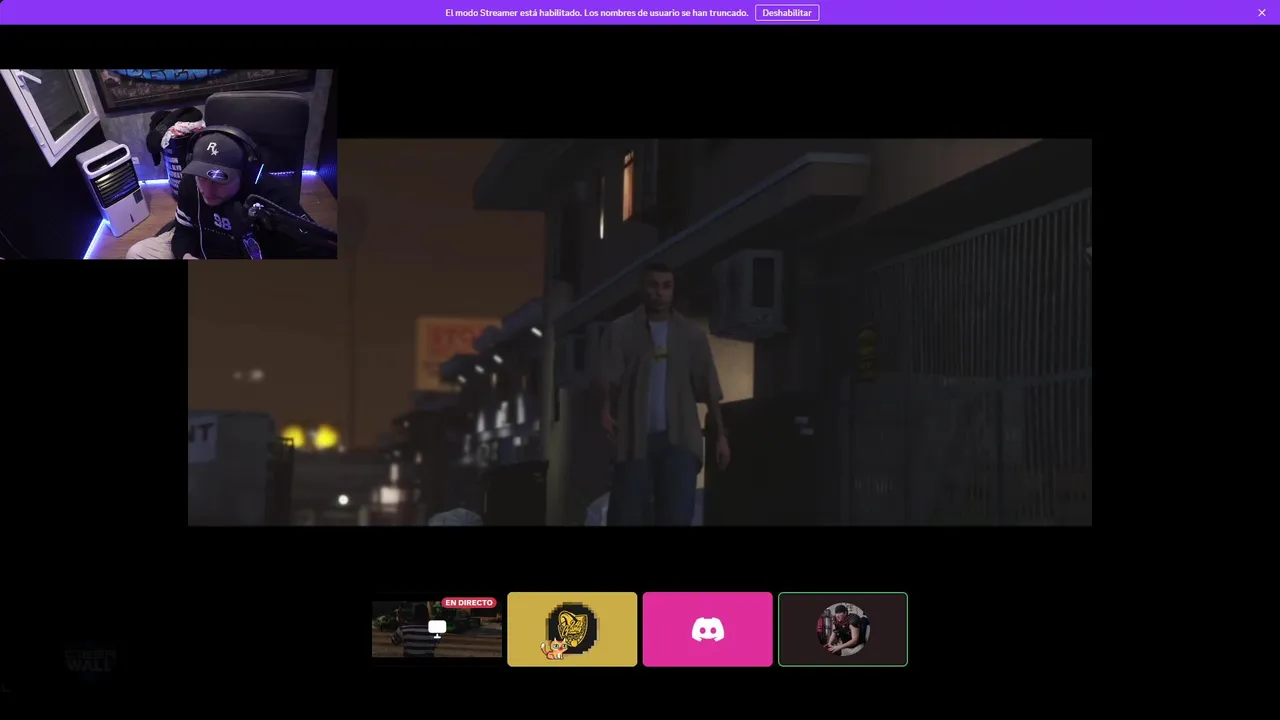Open the EN DIRECTO screen share tile

[437, 629]
